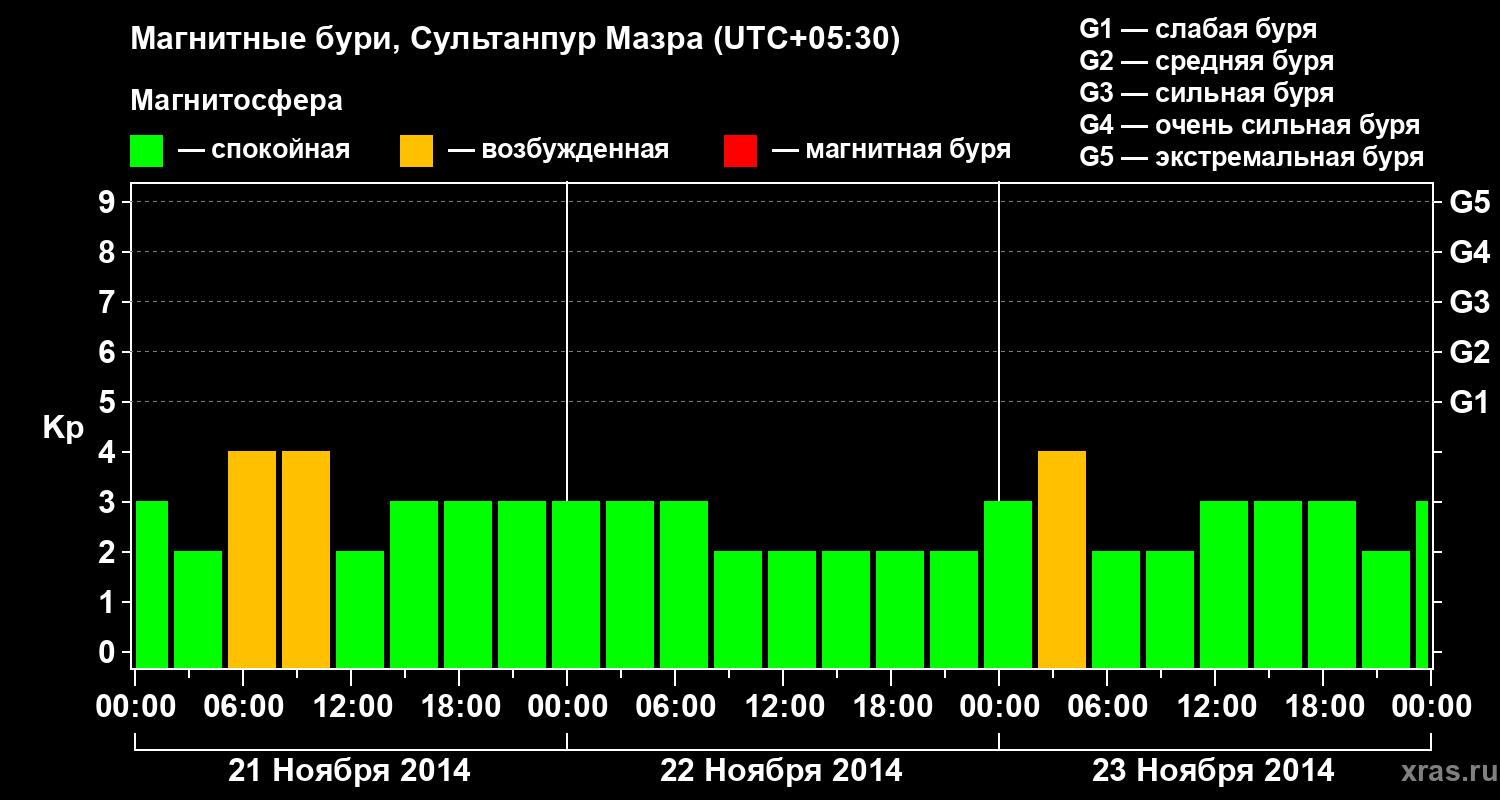Click the '5' value on the Kp axis
Image resolution: width=1500 pixels, height=800 pixels.
(x=108, y=403)
